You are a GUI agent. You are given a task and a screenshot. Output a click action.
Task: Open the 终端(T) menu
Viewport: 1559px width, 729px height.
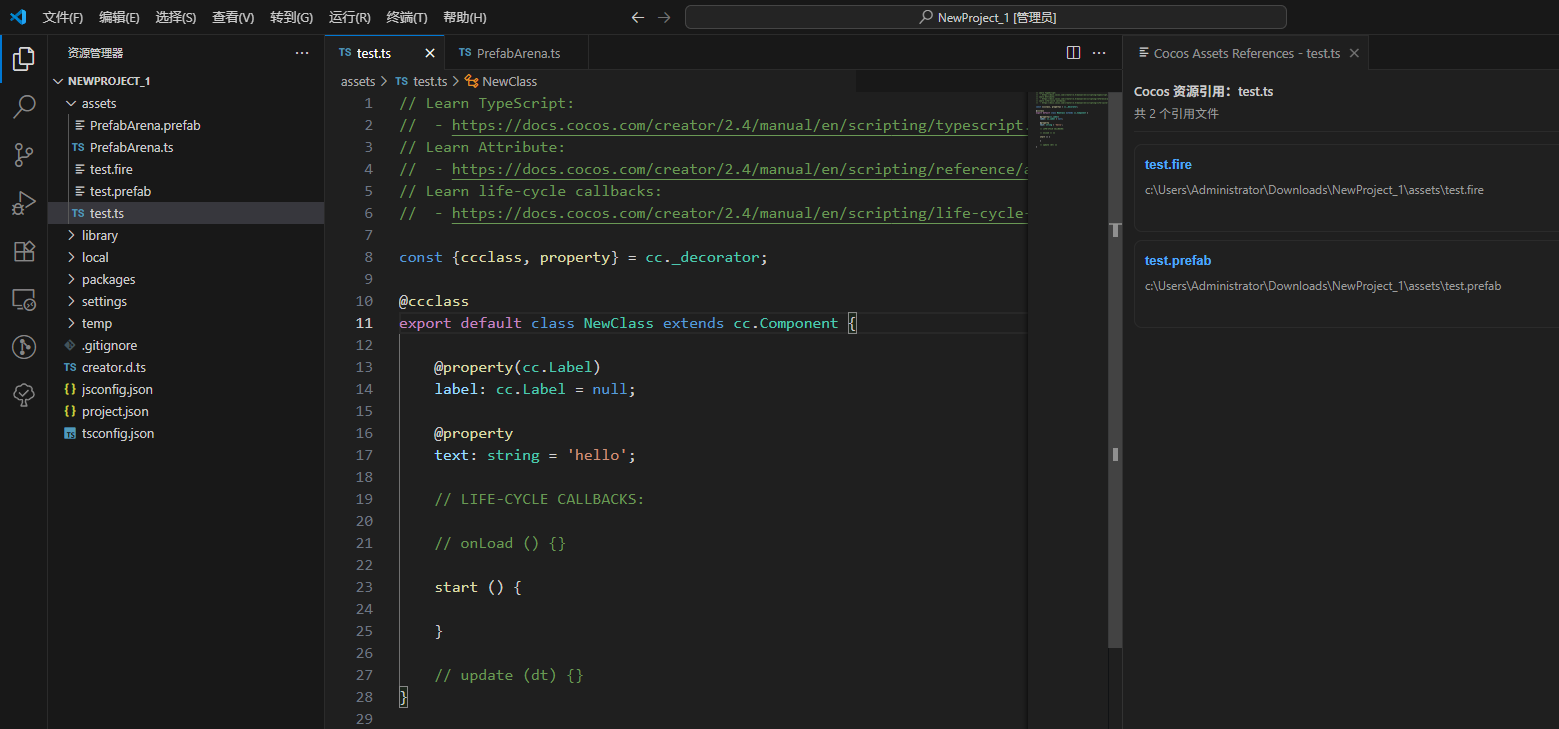coord(406,17)
